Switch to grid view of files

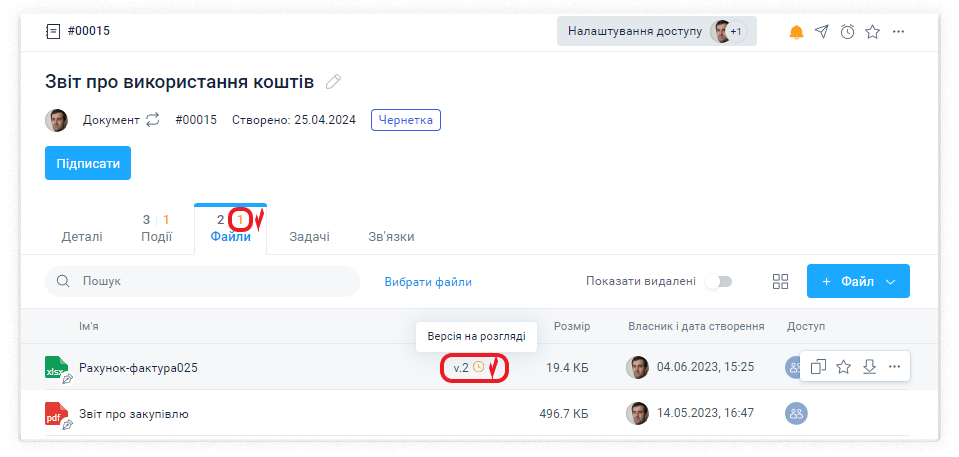coord(781,282)
